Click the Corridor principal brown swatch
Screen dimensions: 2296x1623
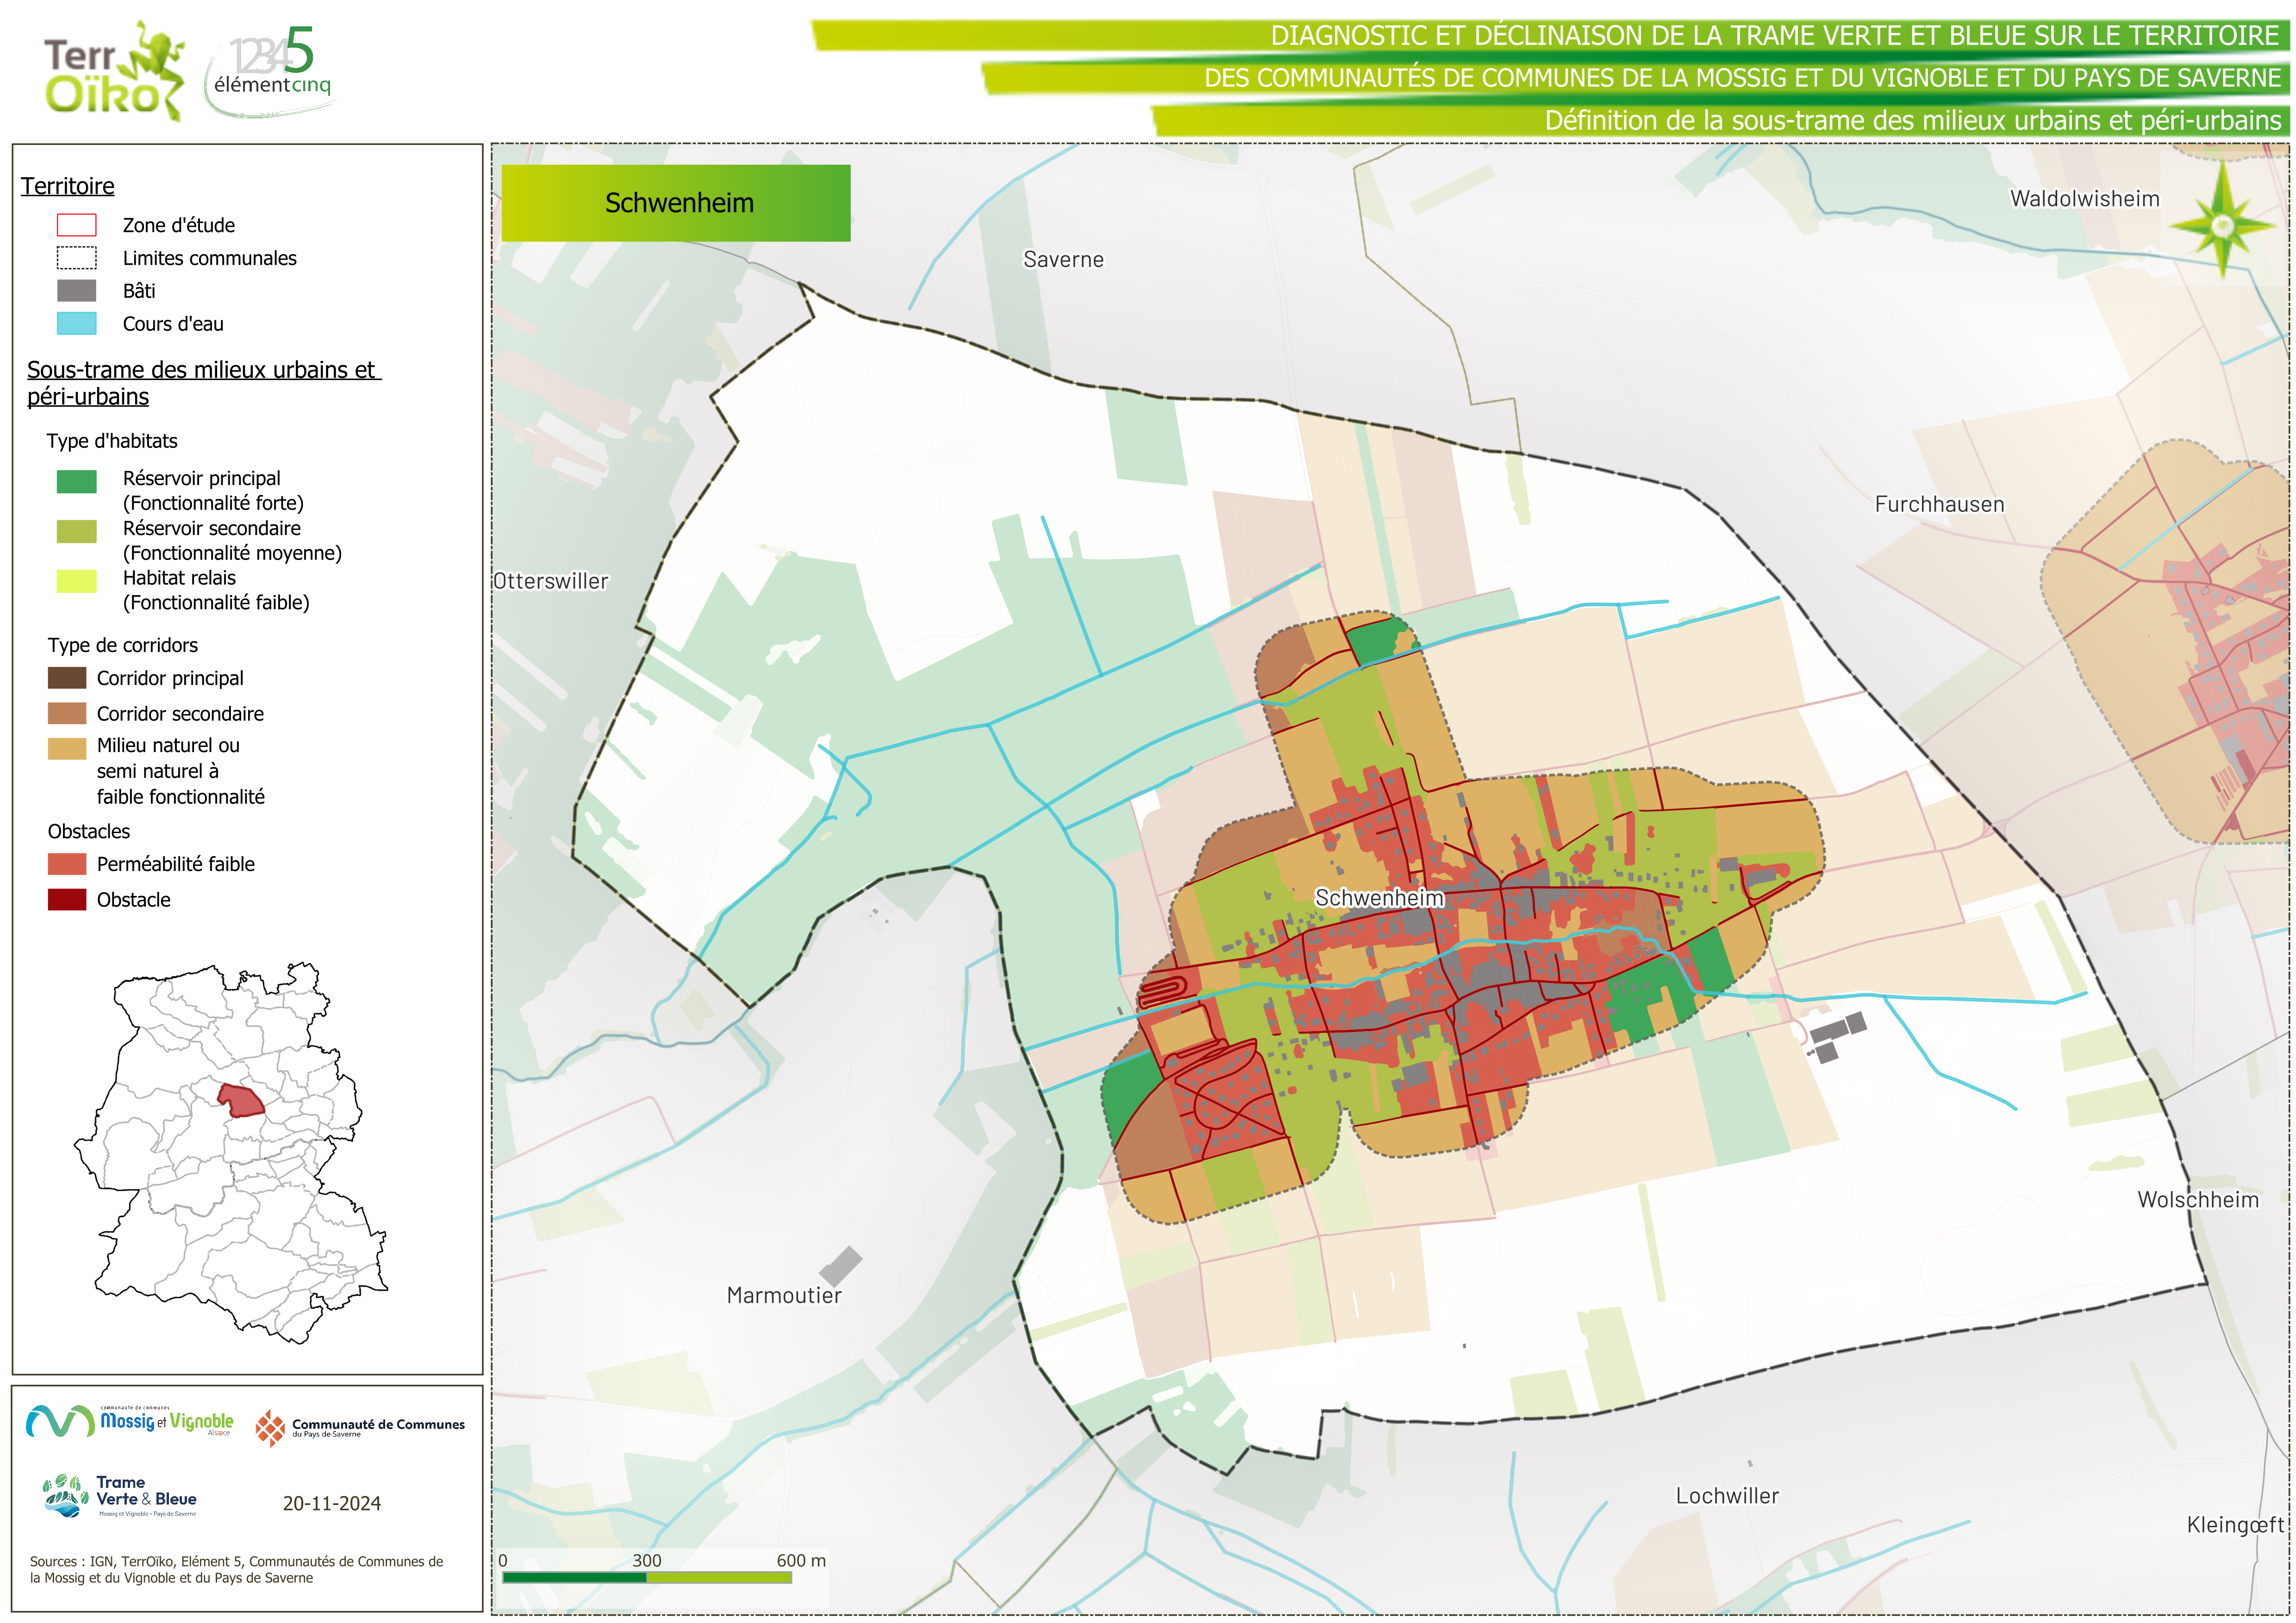click(x=67, y=678)
